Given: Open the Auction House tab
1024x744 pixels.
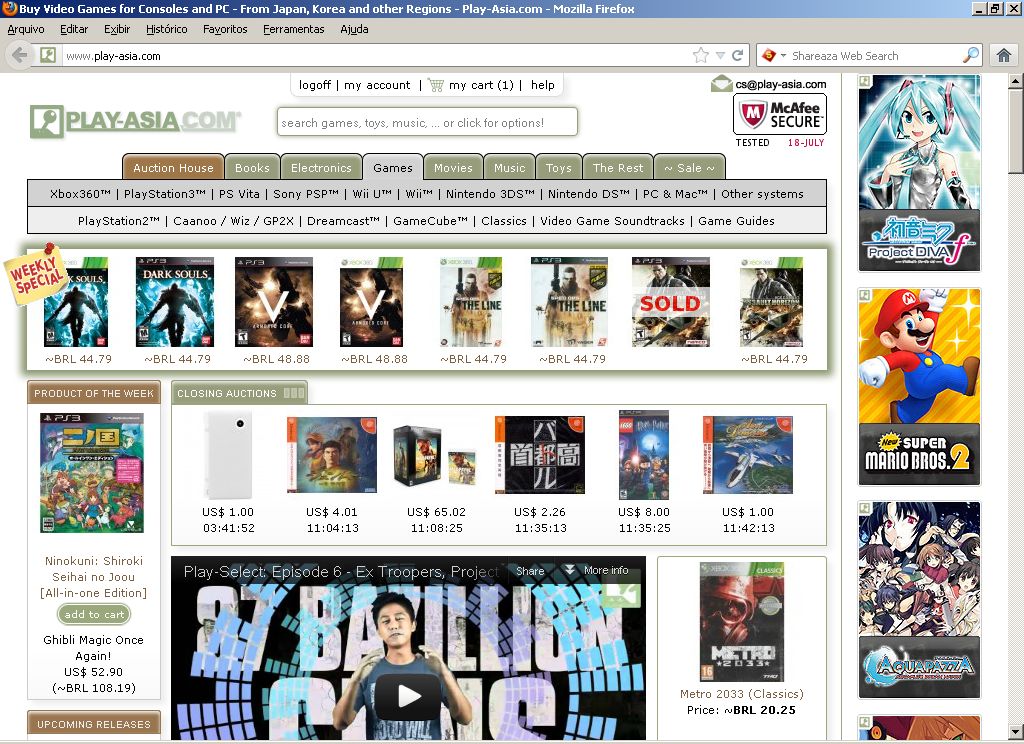Looking at the screenshot, I should click(x=173, y=168).
